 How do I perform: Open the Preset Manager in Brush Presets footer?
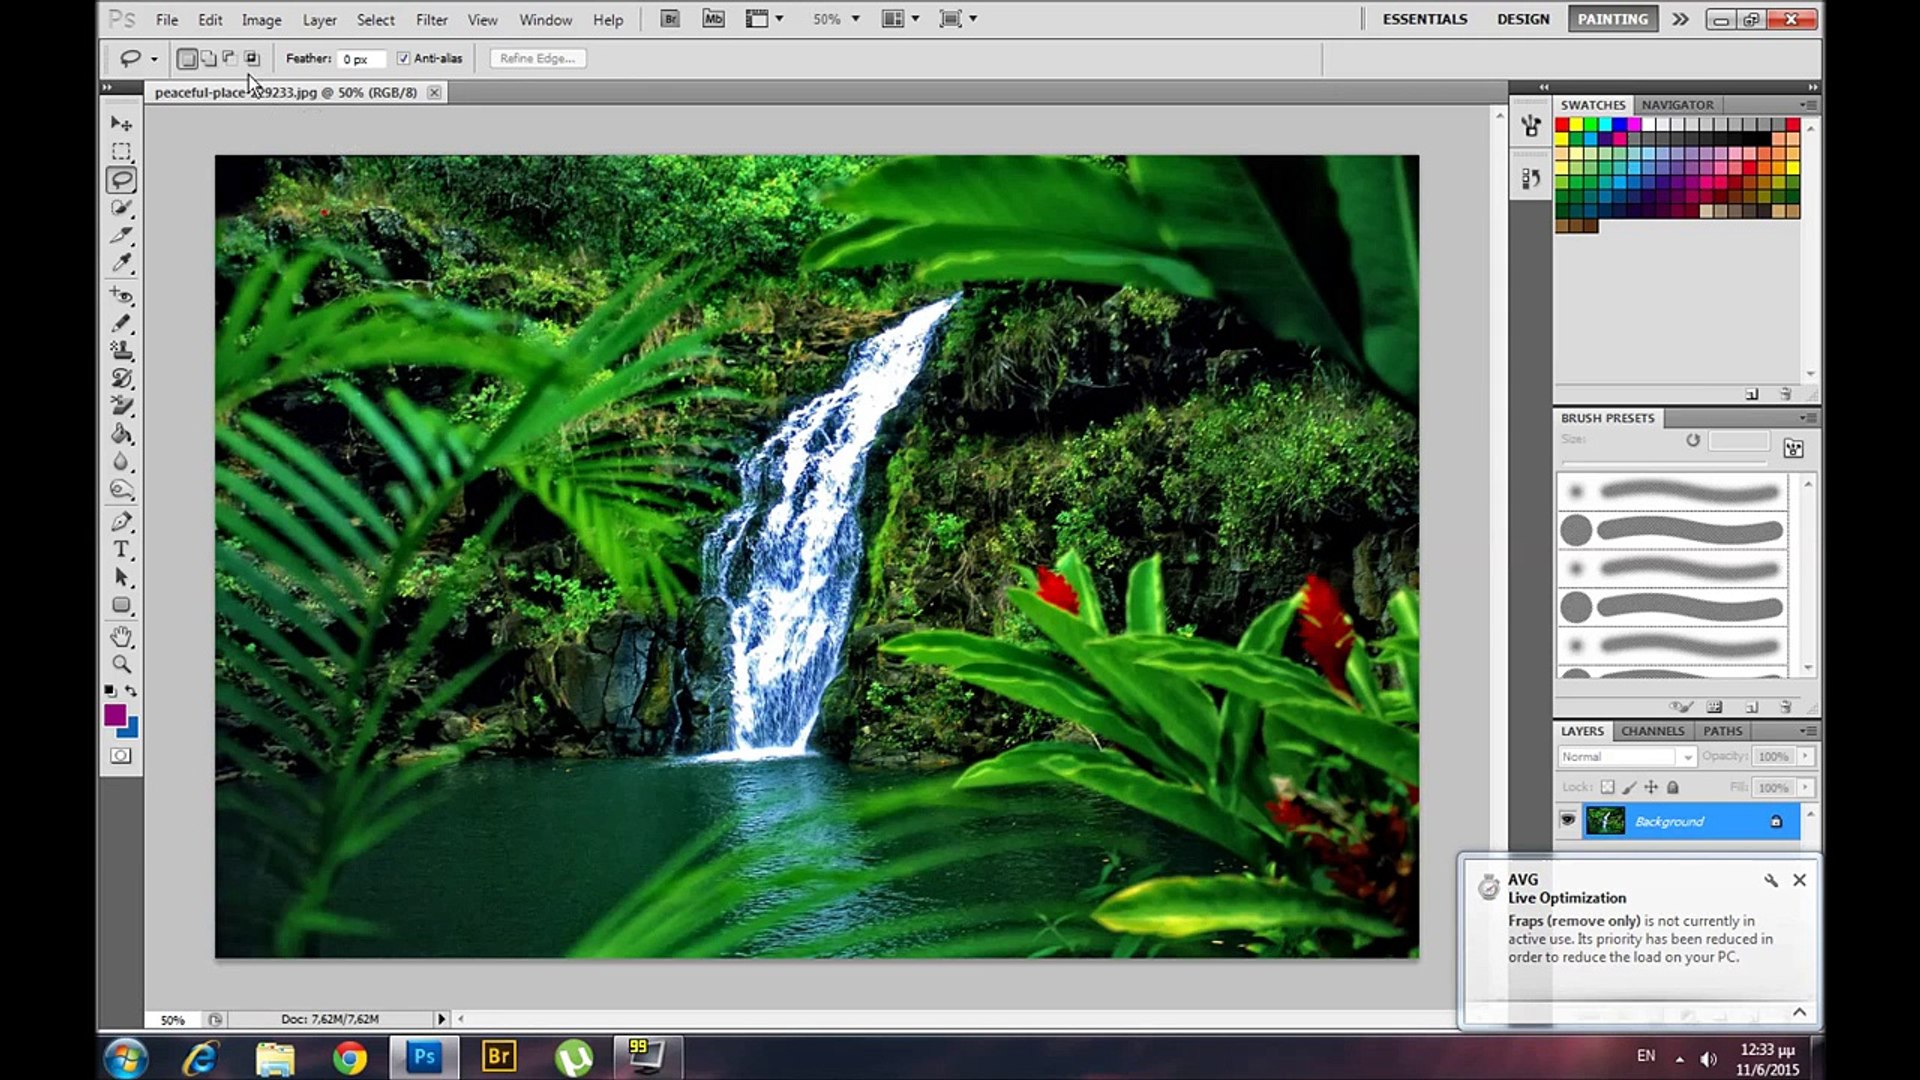[x=1714, y=707]
